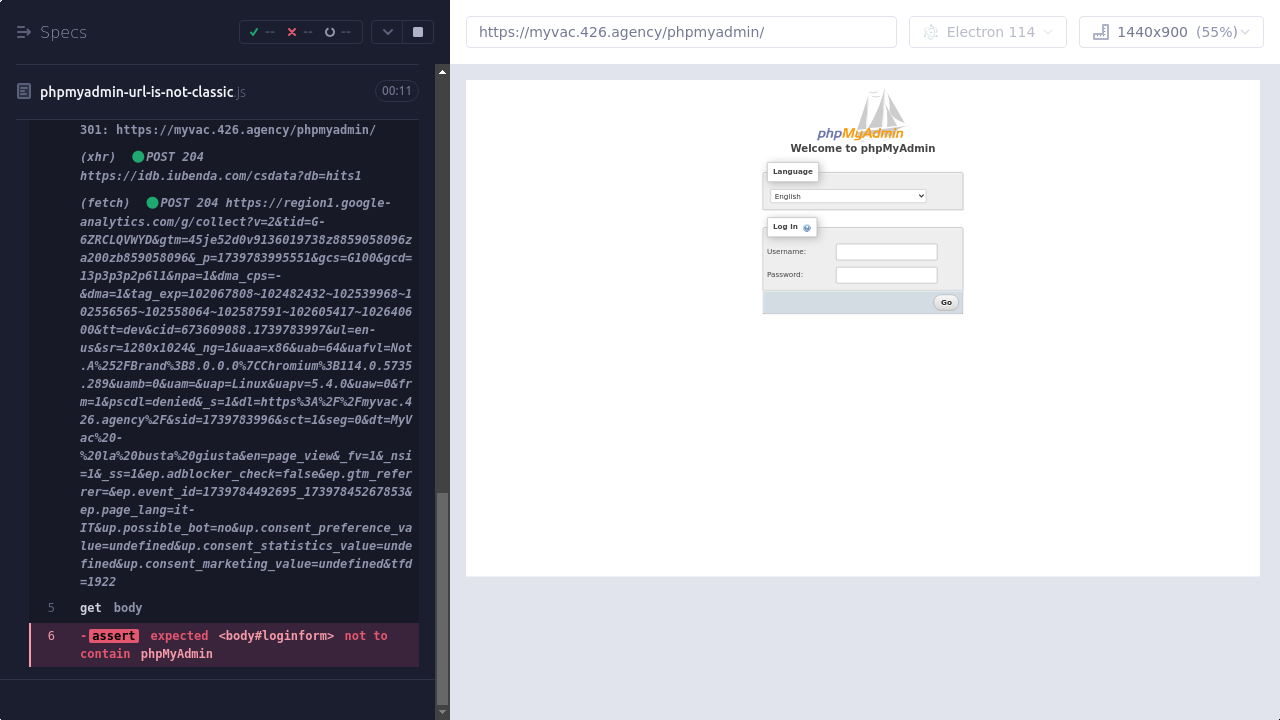The image size is (1280, 720).
Task: Open the chevron dropdown next to stop button
Action: (x=387, y=32)
